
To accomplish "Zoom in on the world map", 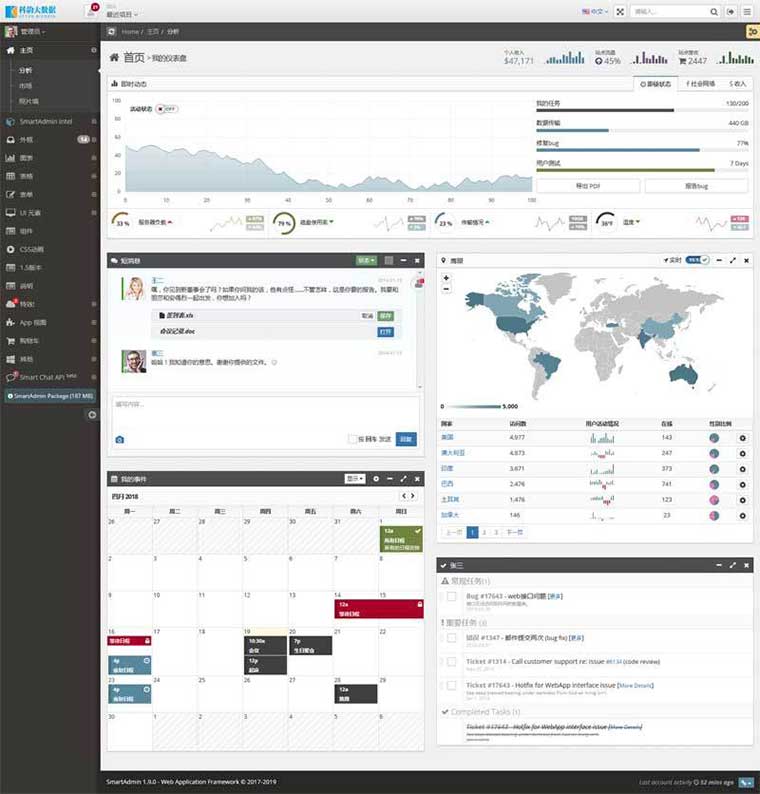I will [x=446, y=278].
